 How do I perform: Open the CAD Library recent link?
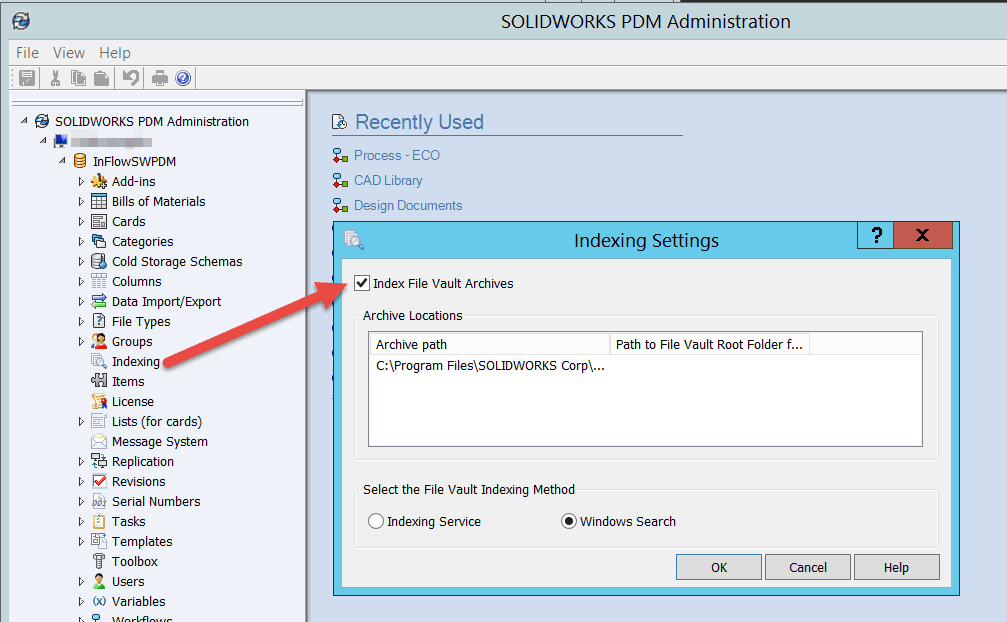pyautogui.click(x=388, y=180)
